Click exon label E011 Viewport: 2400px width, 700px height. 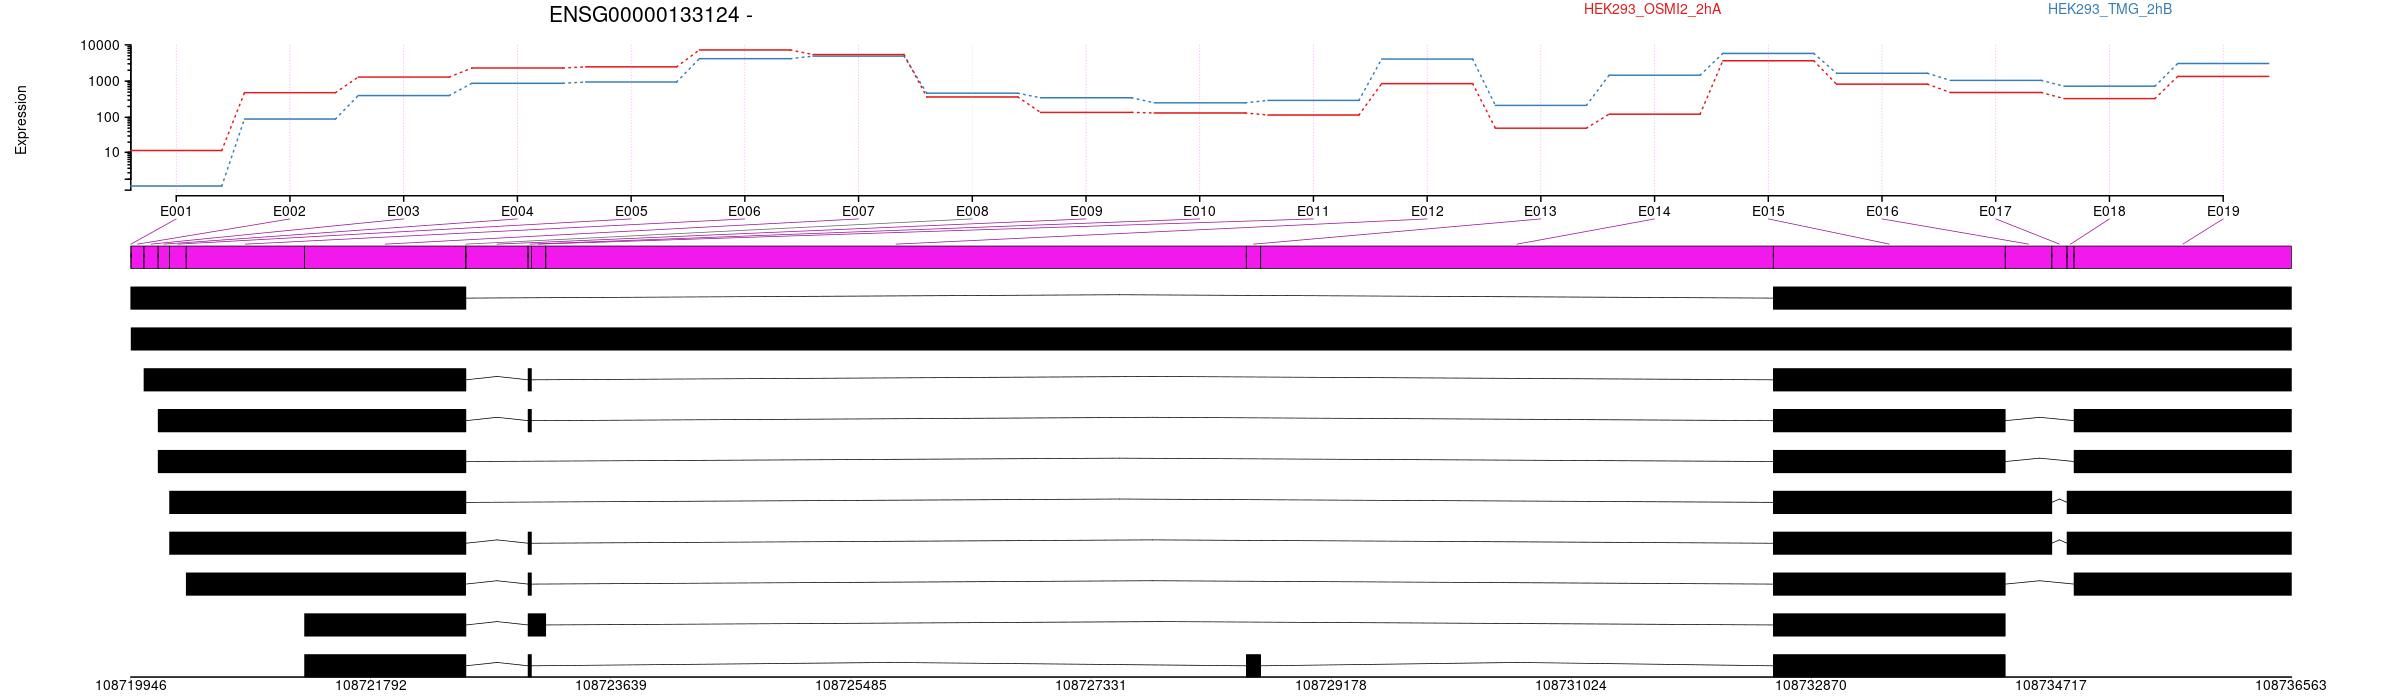pos(1313,211)
